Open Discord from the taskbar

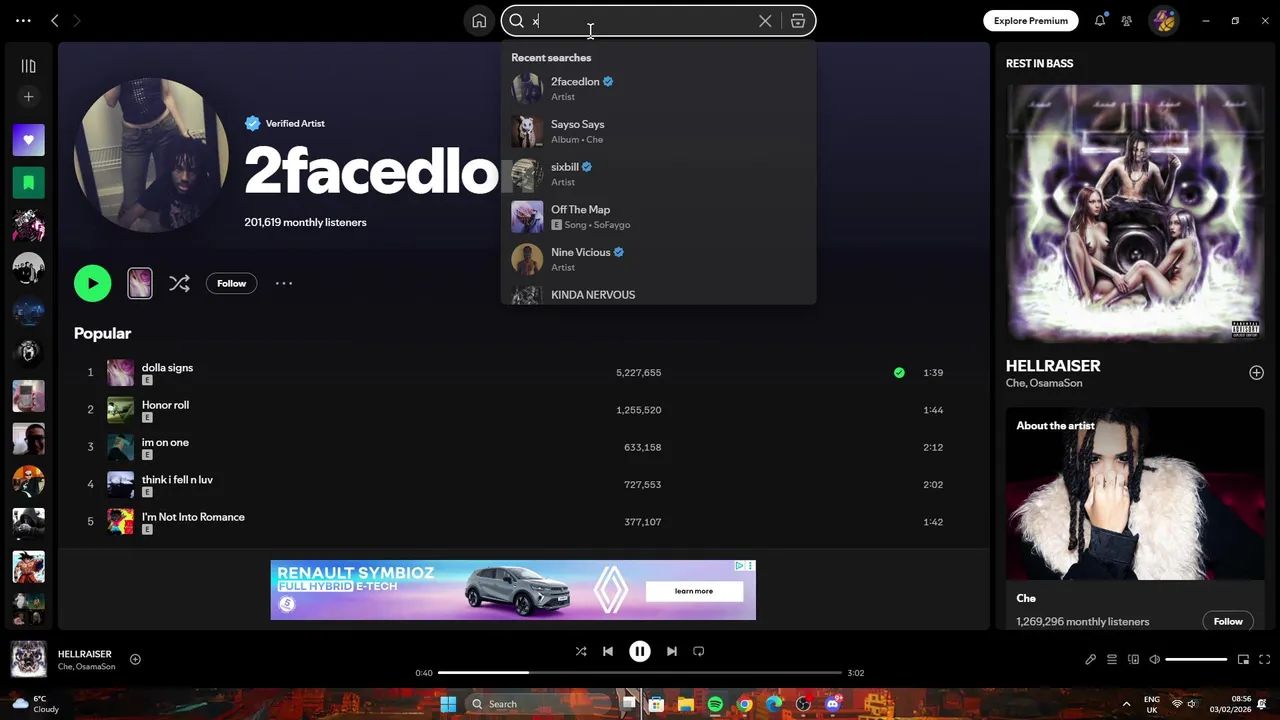pos(833,704)
